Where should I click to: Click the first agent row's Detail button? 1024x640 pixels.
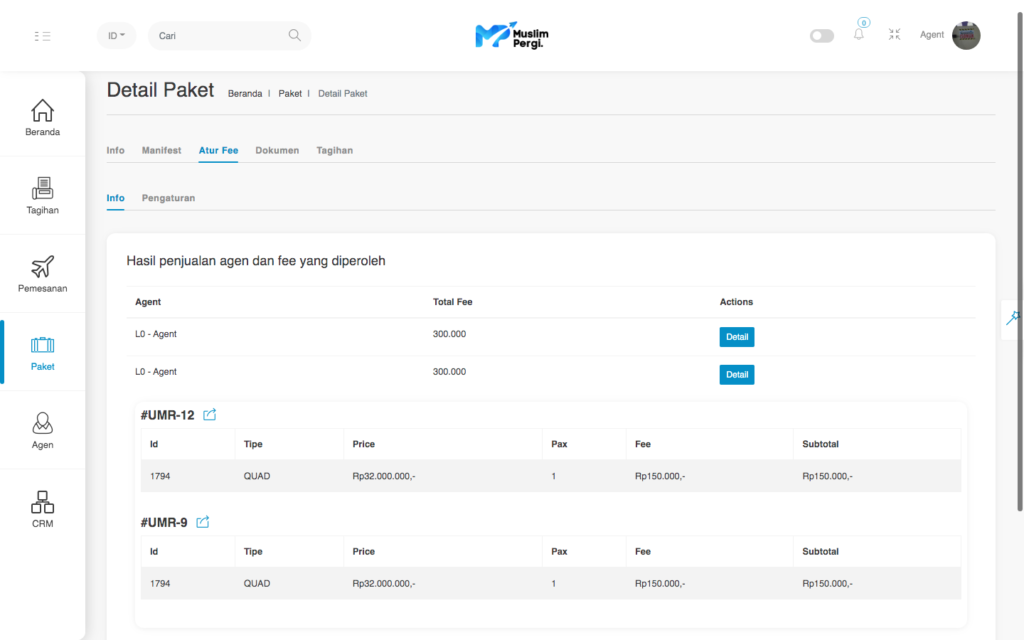736,337
